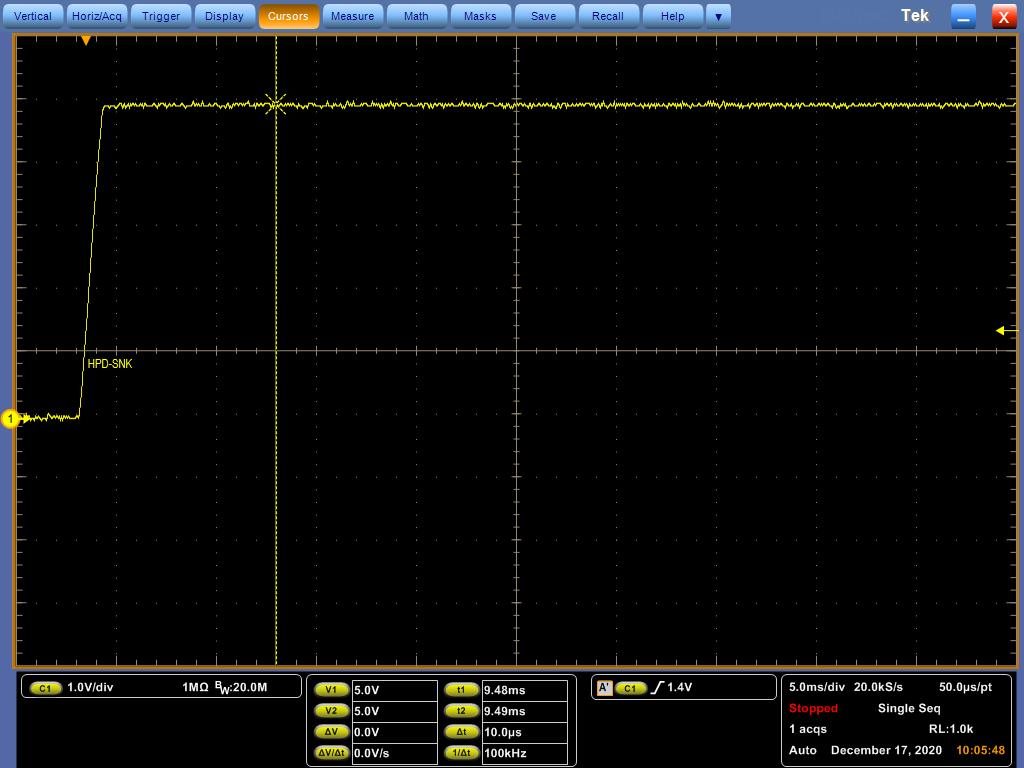Viewport: 1024px width, 768px height.
Task: Open the Recall menu
Action: [607, 16]
